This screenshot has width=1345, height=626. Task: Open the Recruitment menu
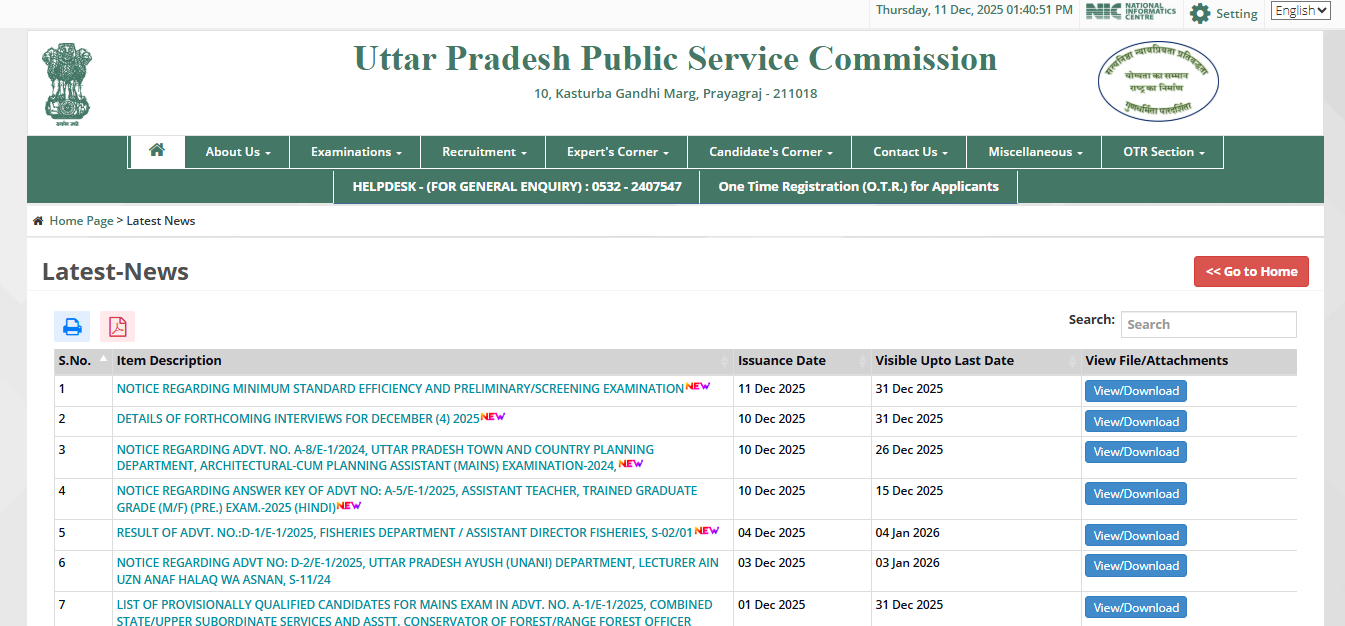483,152
